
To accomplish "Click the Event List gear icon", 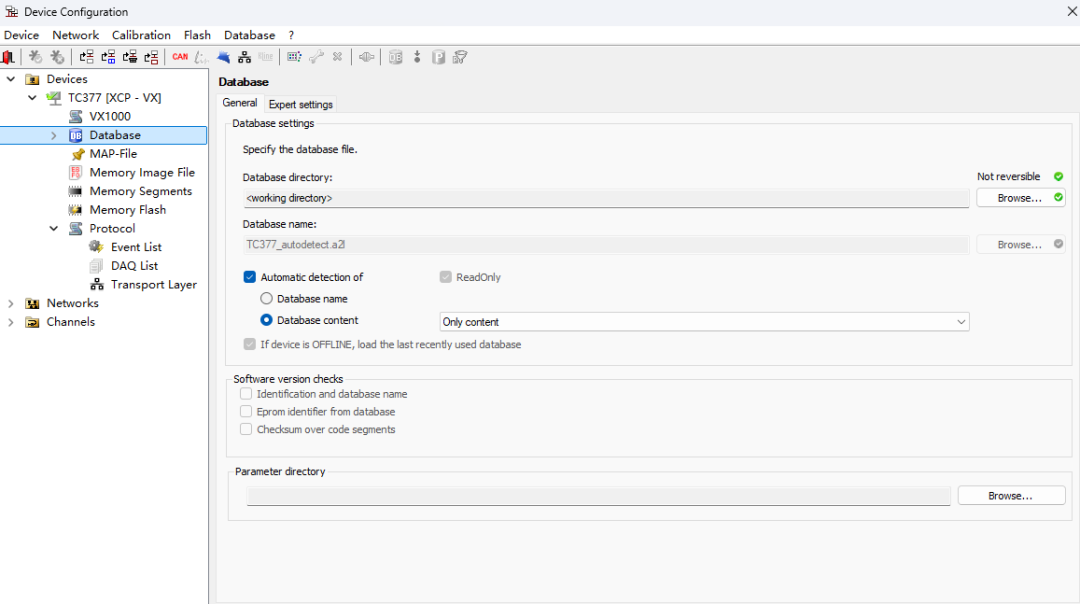I will [x=96, y=247].
